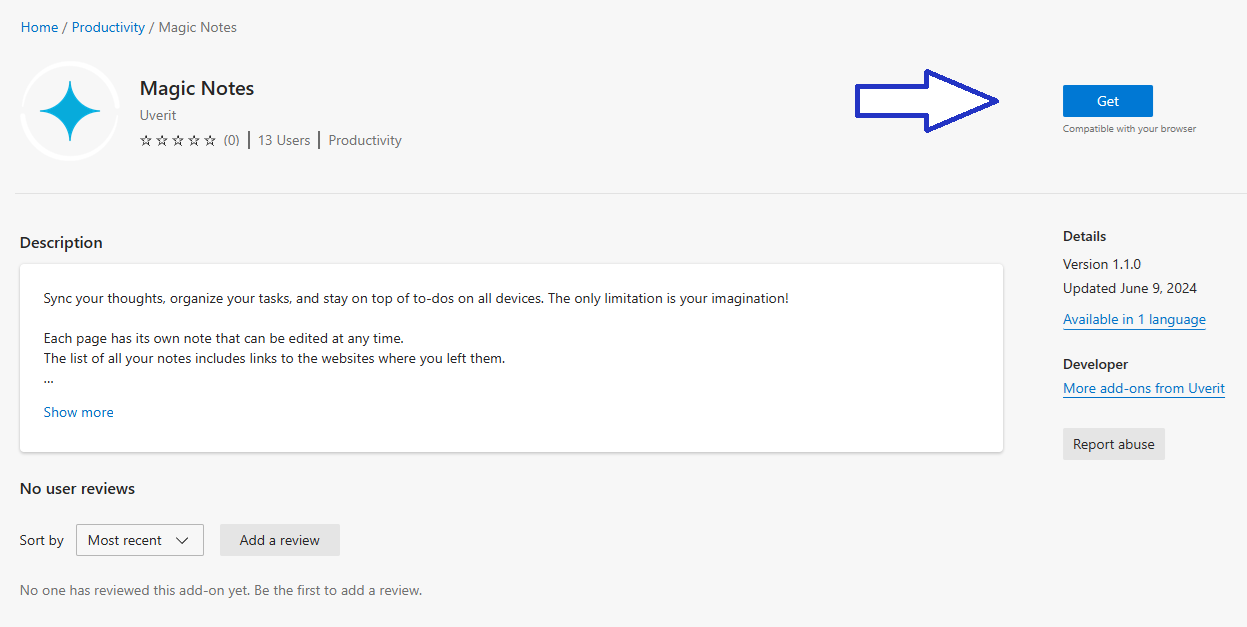Open the Home breadcrumb link
Image resolution: width=1247 pixels, height=627 pixels.
click(39, 27)
